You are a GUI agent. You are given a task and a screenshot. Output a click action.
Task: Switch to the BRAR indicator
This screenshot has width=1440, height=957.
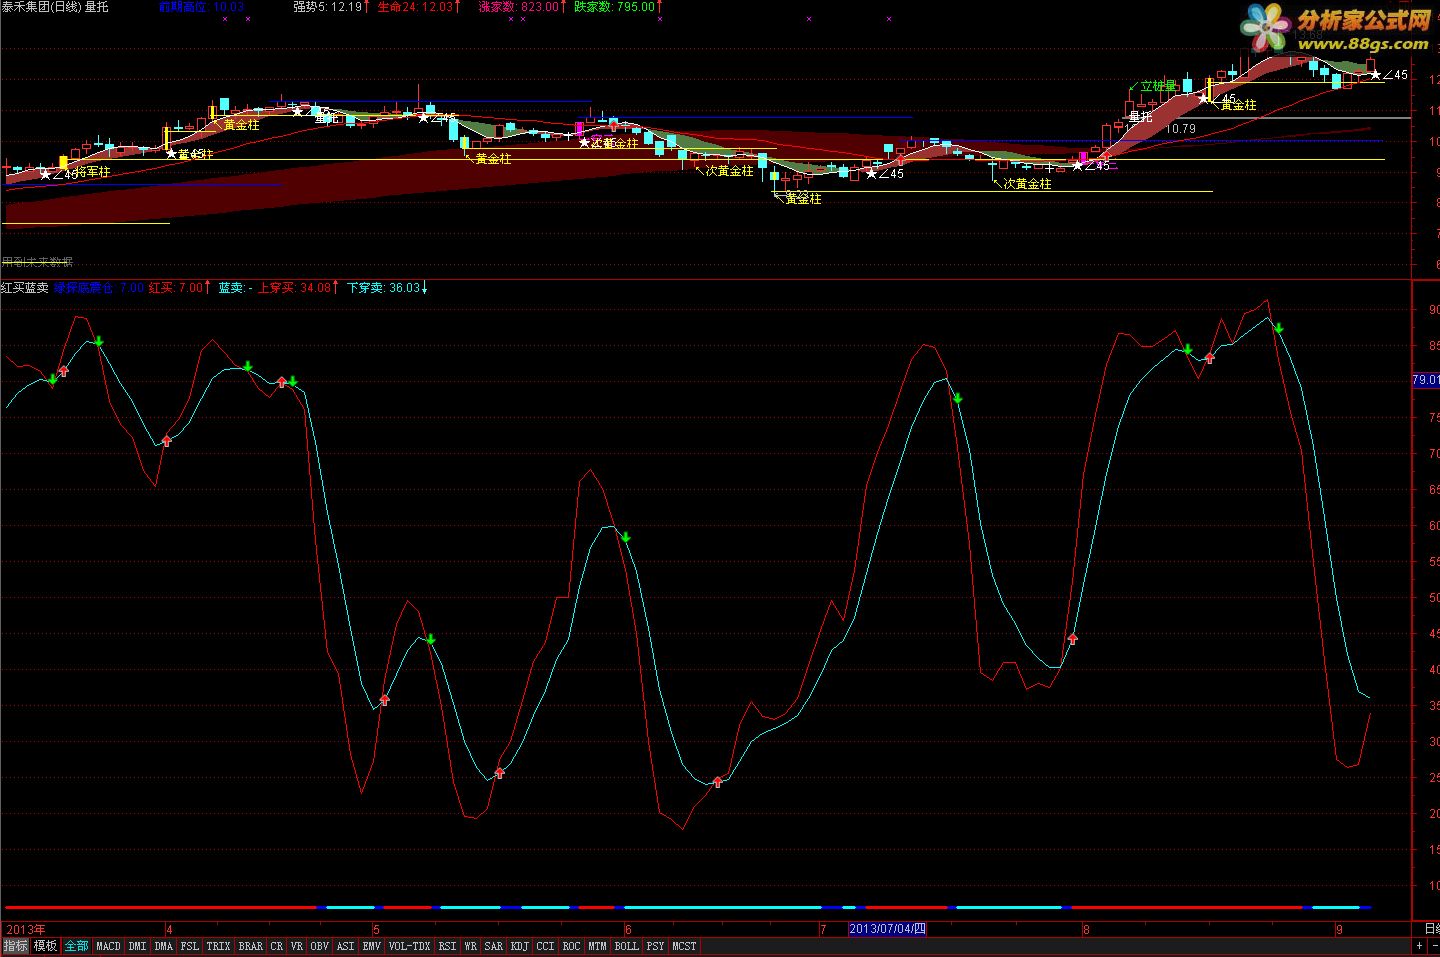[250, 946]
